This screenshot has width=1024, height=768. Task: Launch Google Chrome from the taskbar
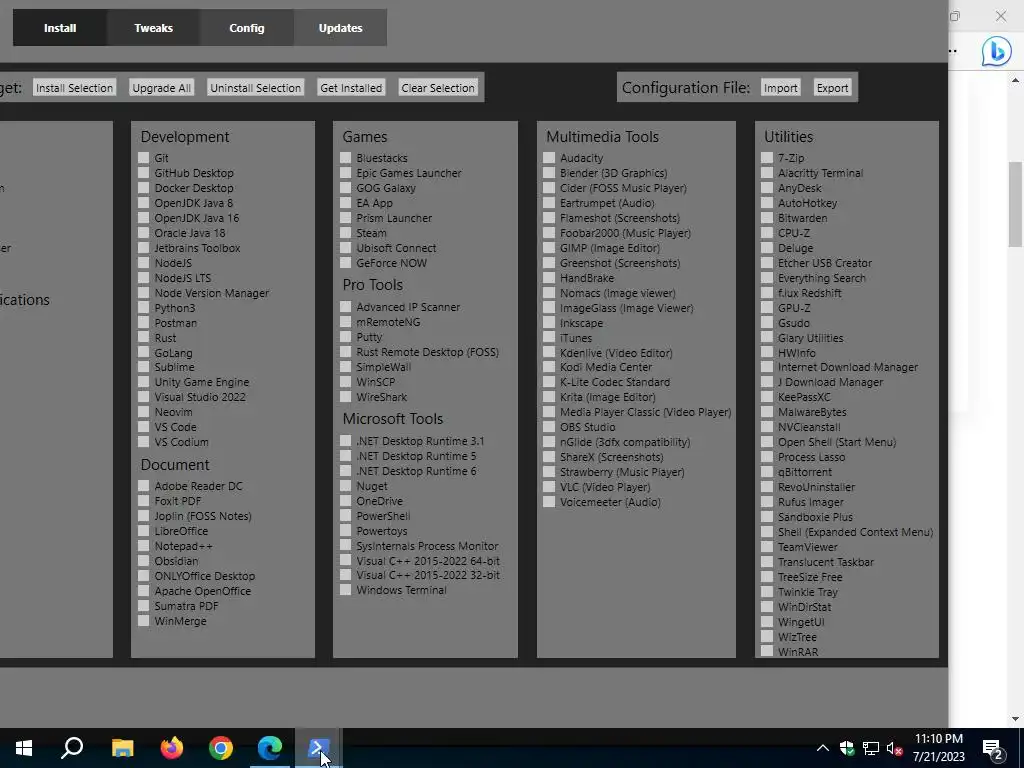[x=221, y=748]
